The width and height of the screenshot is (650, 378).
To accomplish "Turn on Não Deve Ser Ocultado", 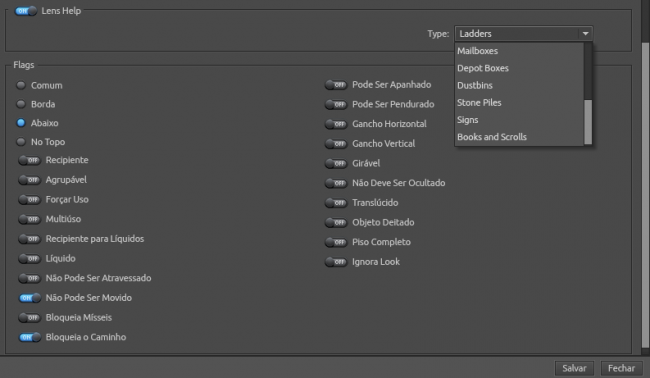I will pyautogui.click(x=336, y=183).
